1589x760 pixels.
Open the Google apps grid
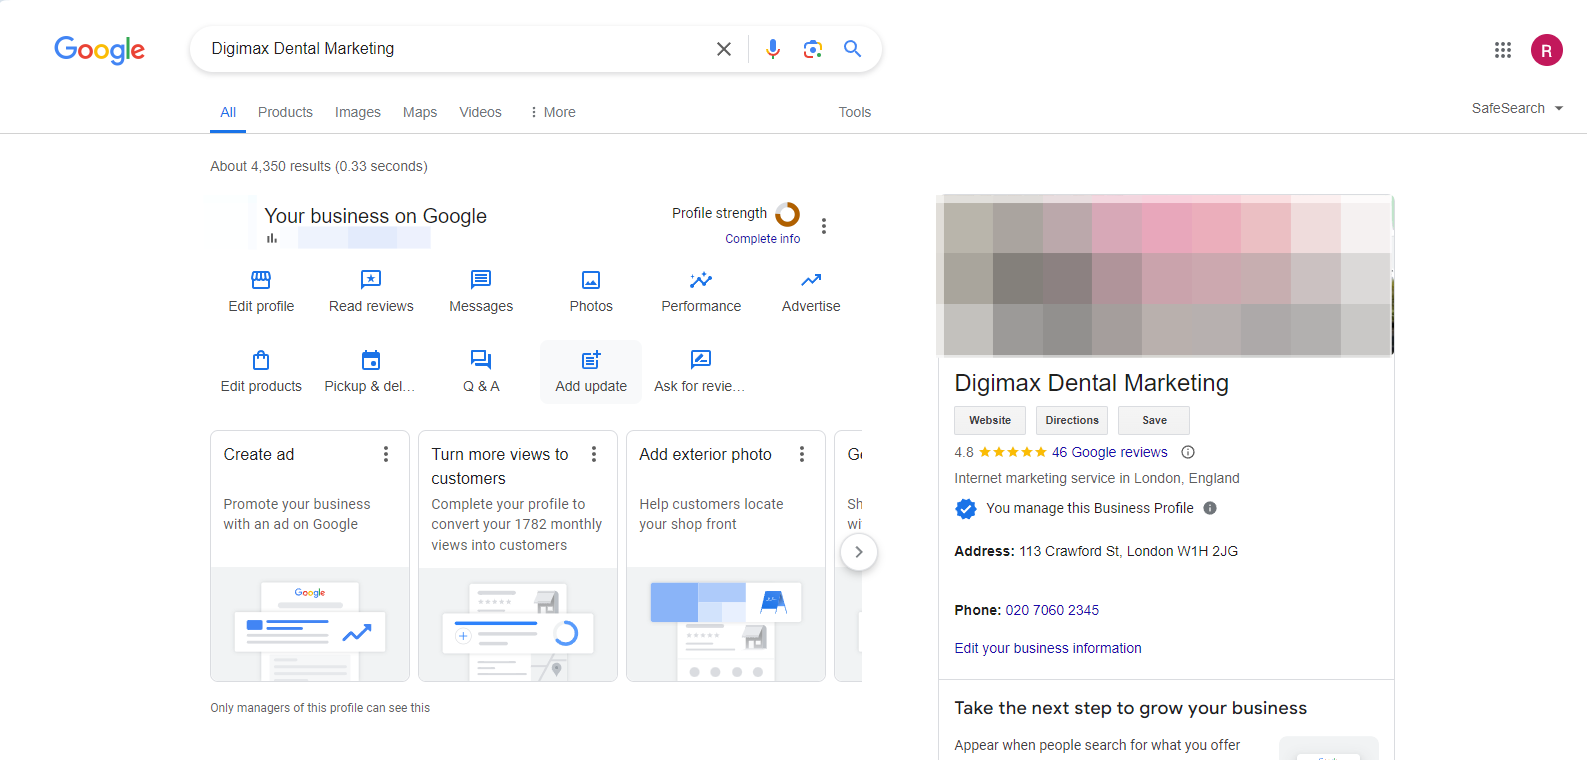coord(1503,50)
